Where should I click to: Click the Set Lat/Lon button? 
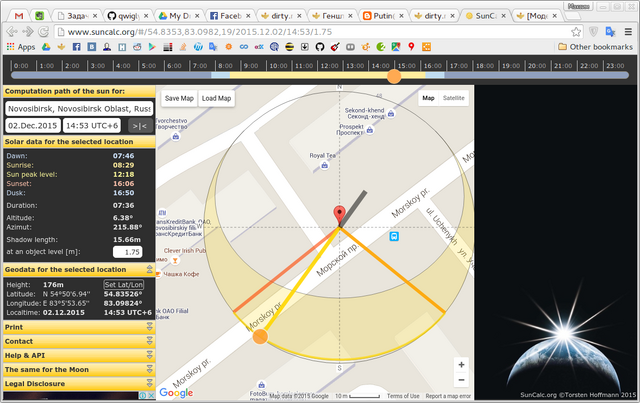(124, 285)
